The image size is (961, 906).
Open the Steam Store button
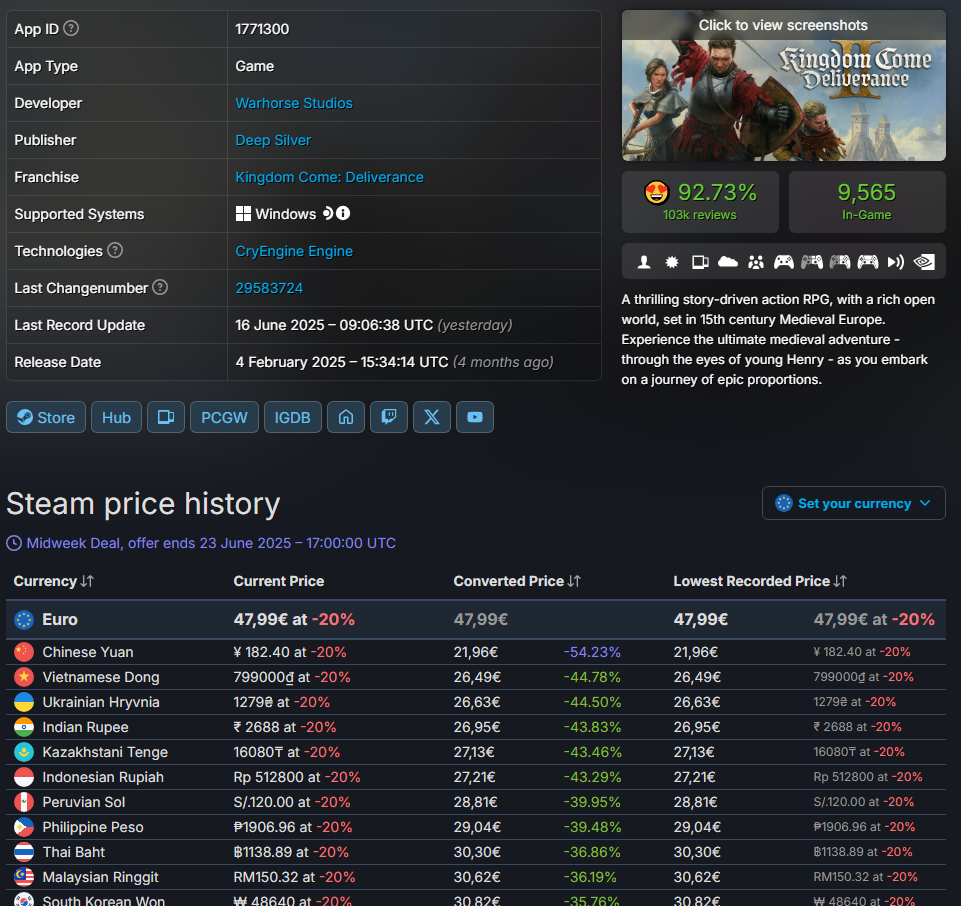[46, 417]
